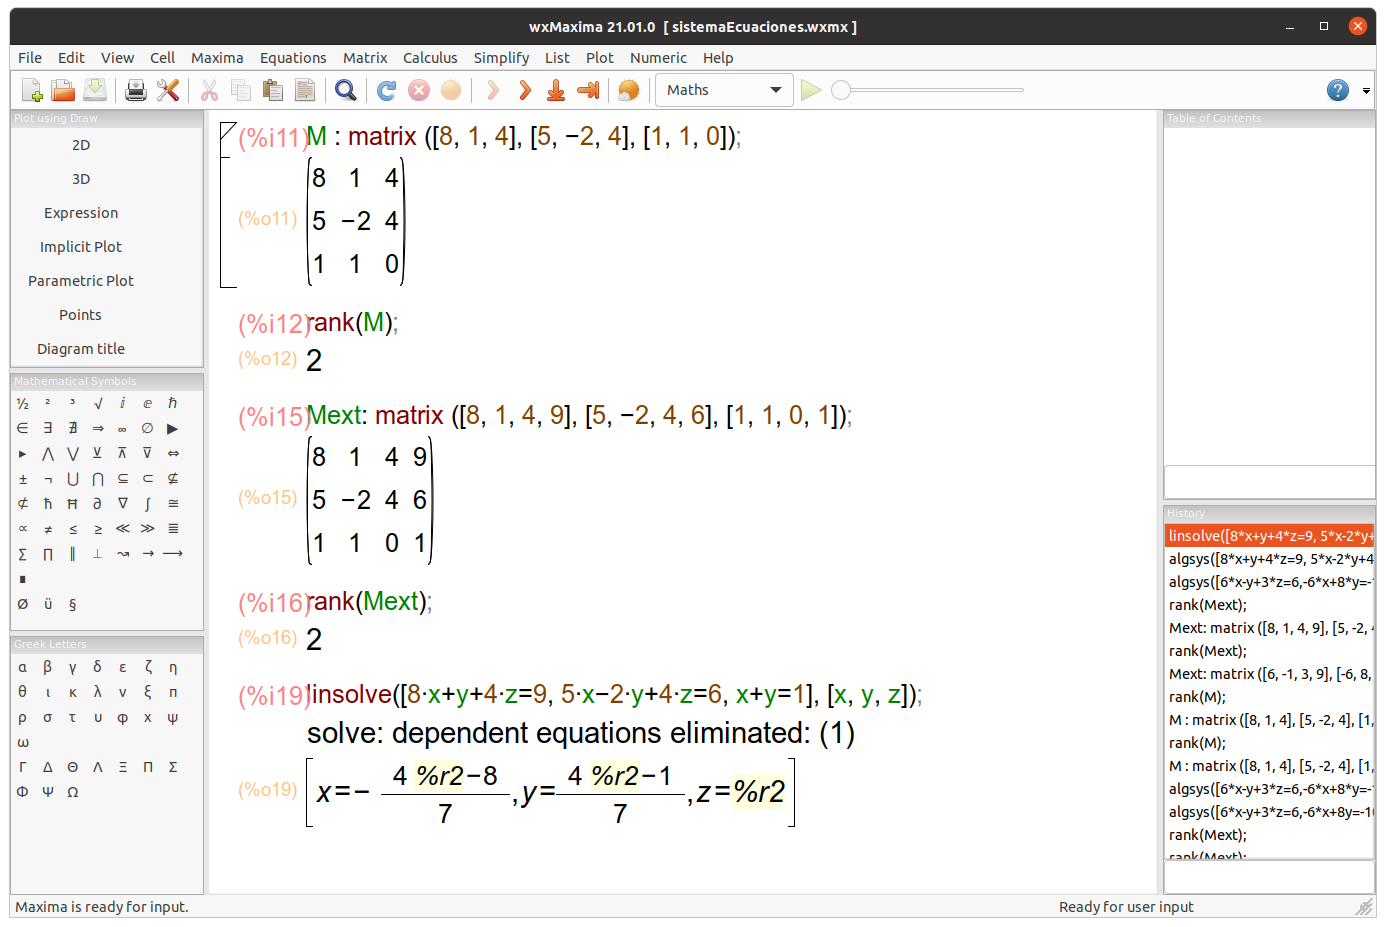1386x927 pixels.
Task: Click Implicit Plot in the Draw sidebar
Action: pos(80,246)
